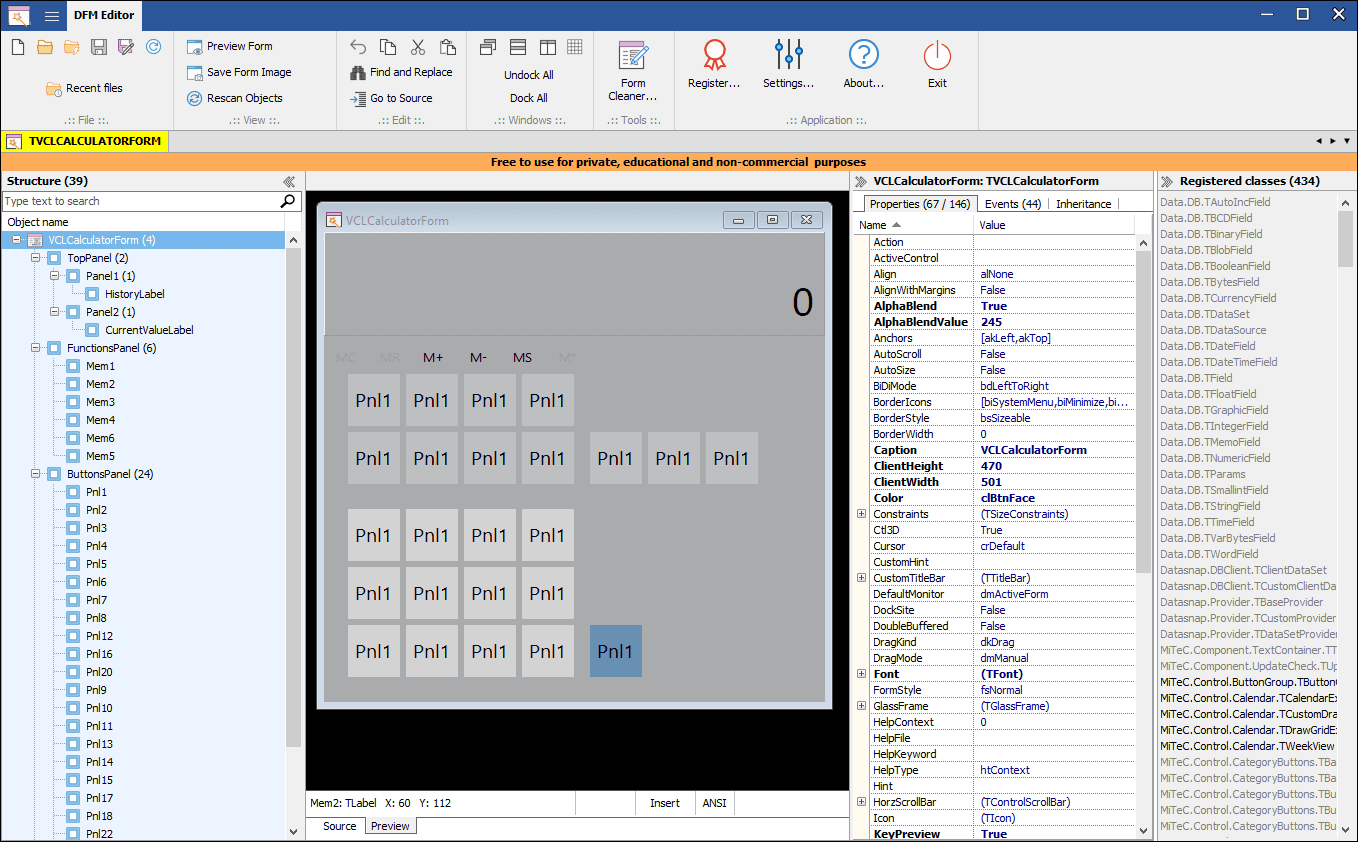Select CurrentValueLabel in the structure tree

[149, 330]
